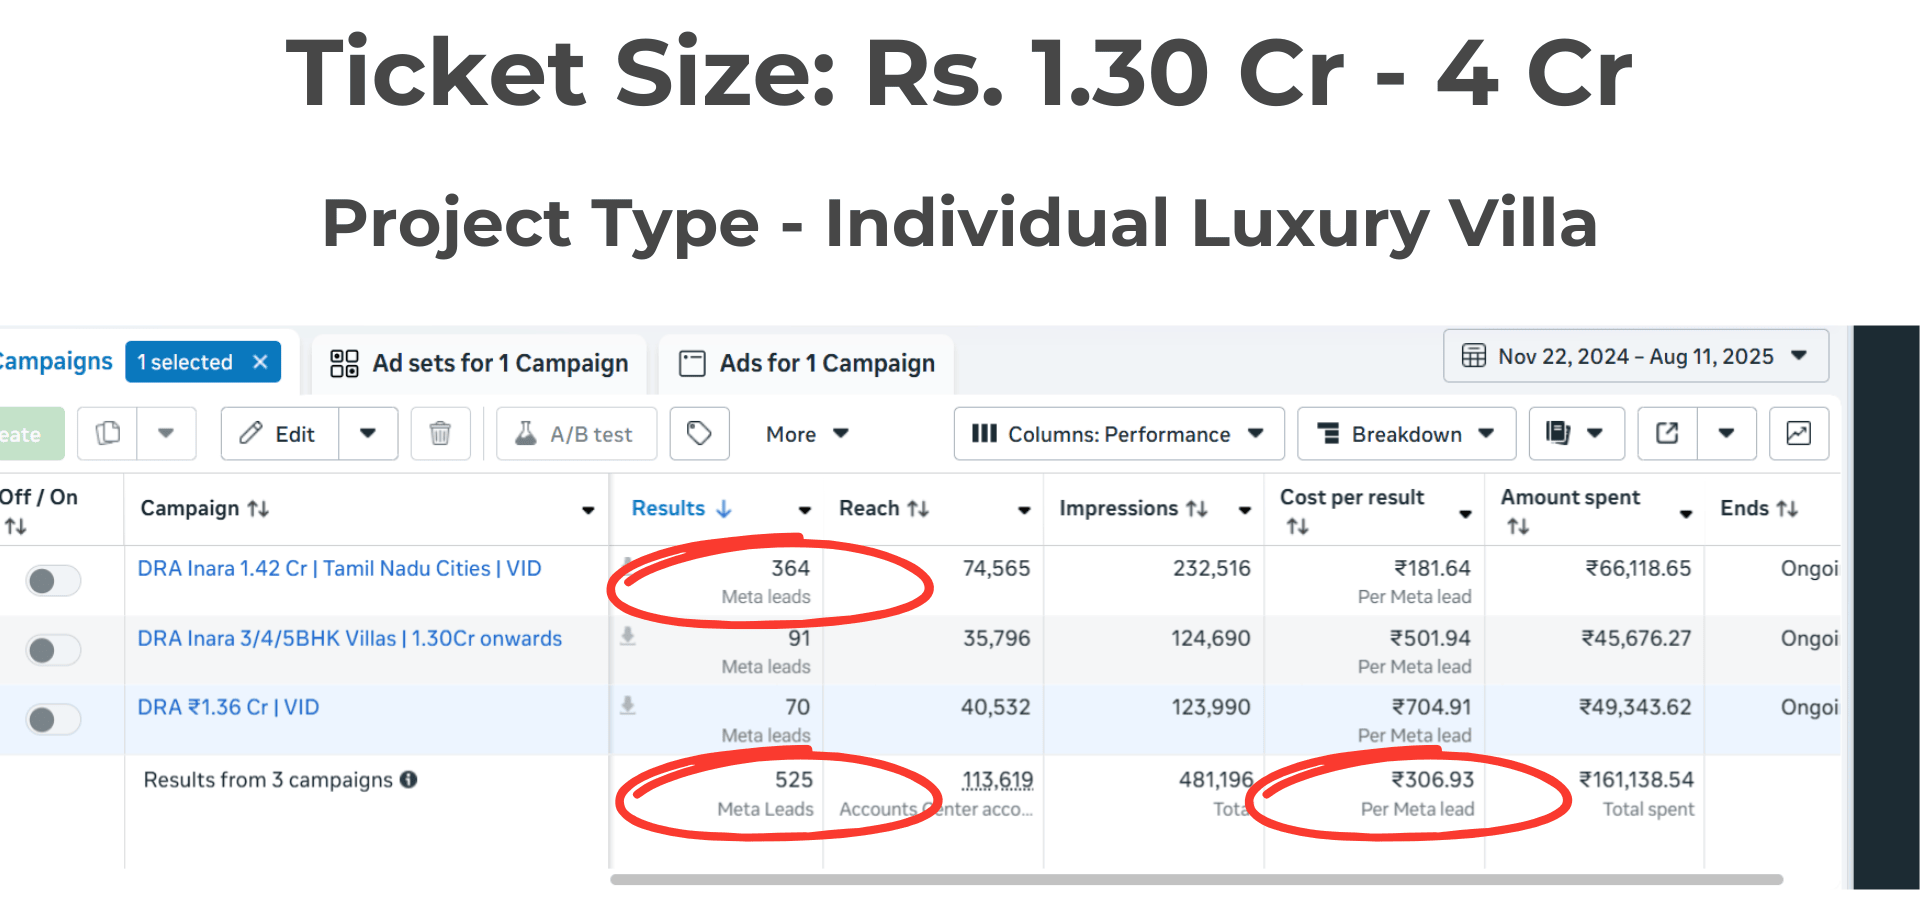The height and width of the screenshot is (909, 1920).
Task: Click the tag label icon
Action: [699, 434]
